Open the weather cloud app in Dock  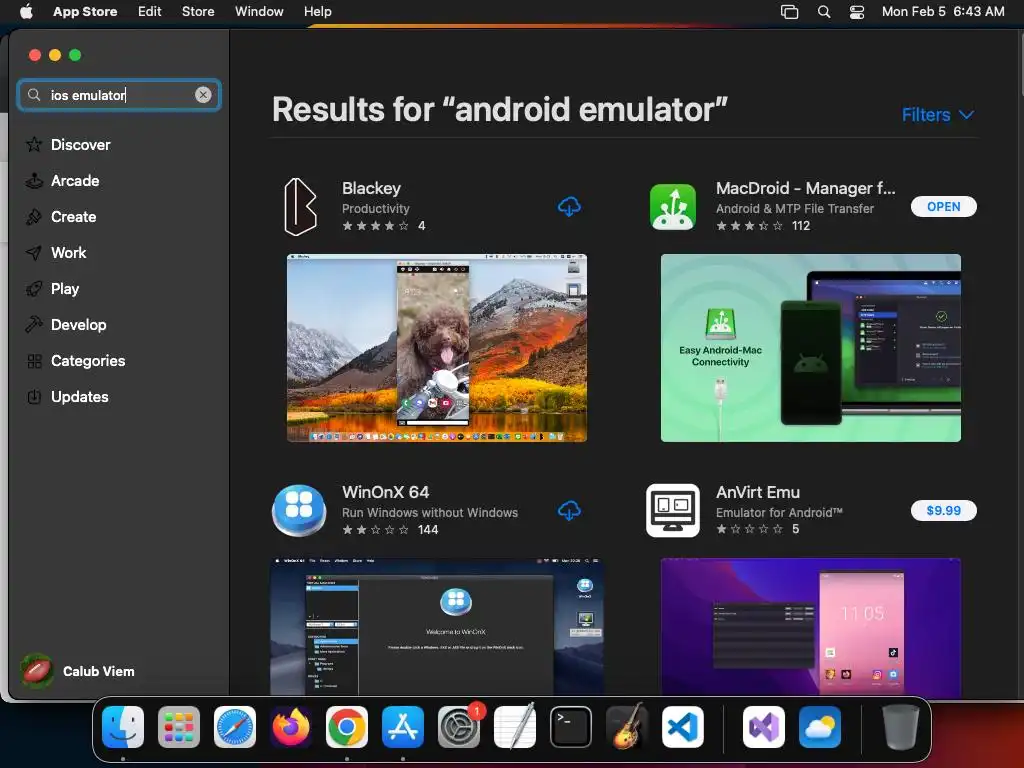[820, 727]
